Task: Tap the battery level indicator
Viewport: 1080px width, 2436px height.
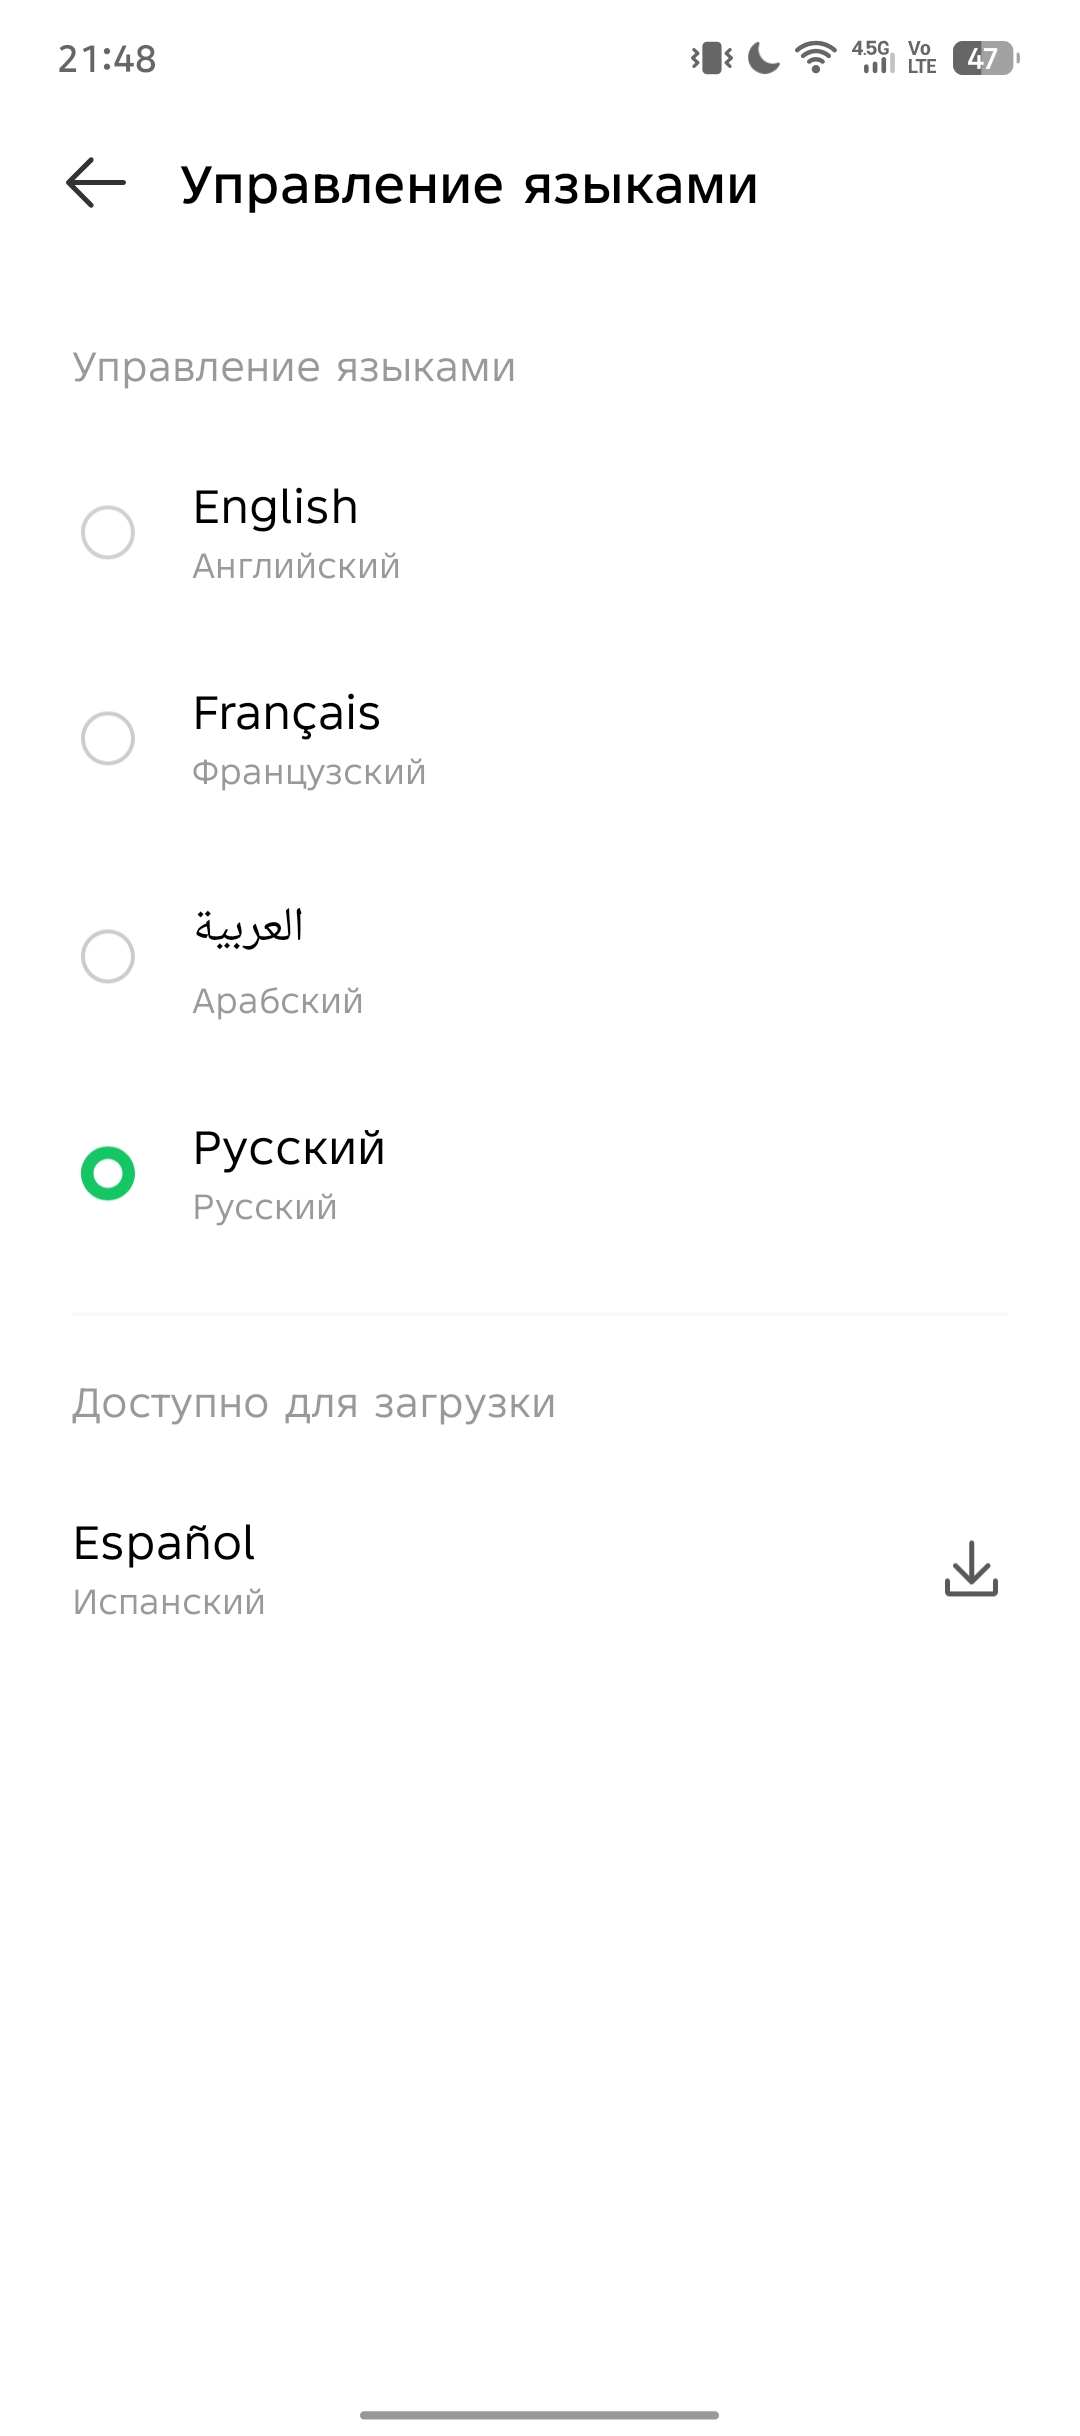Action: (985, 58)
